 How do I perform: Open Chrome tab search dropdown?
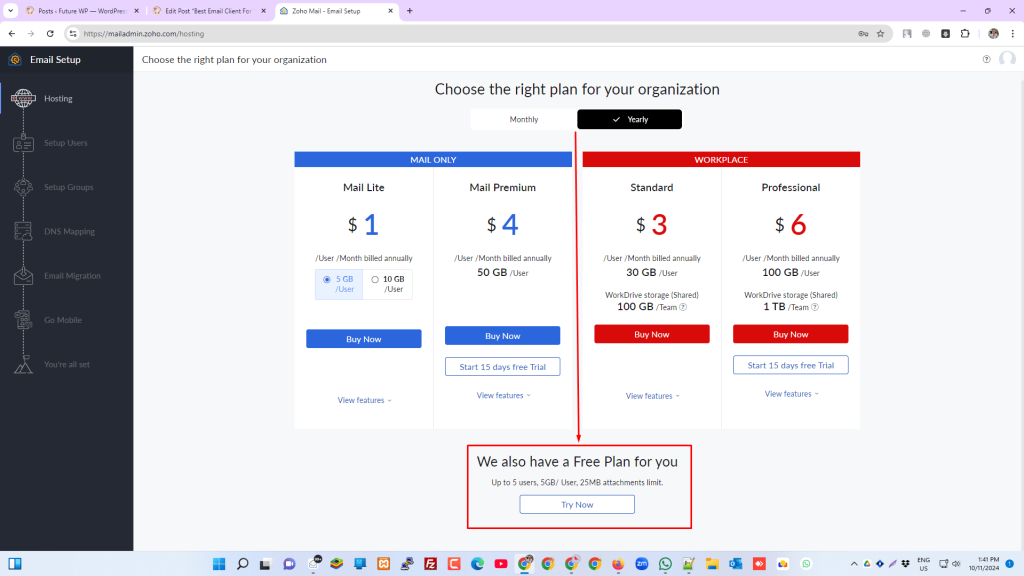pyautogui.click(x=10, y=11)
